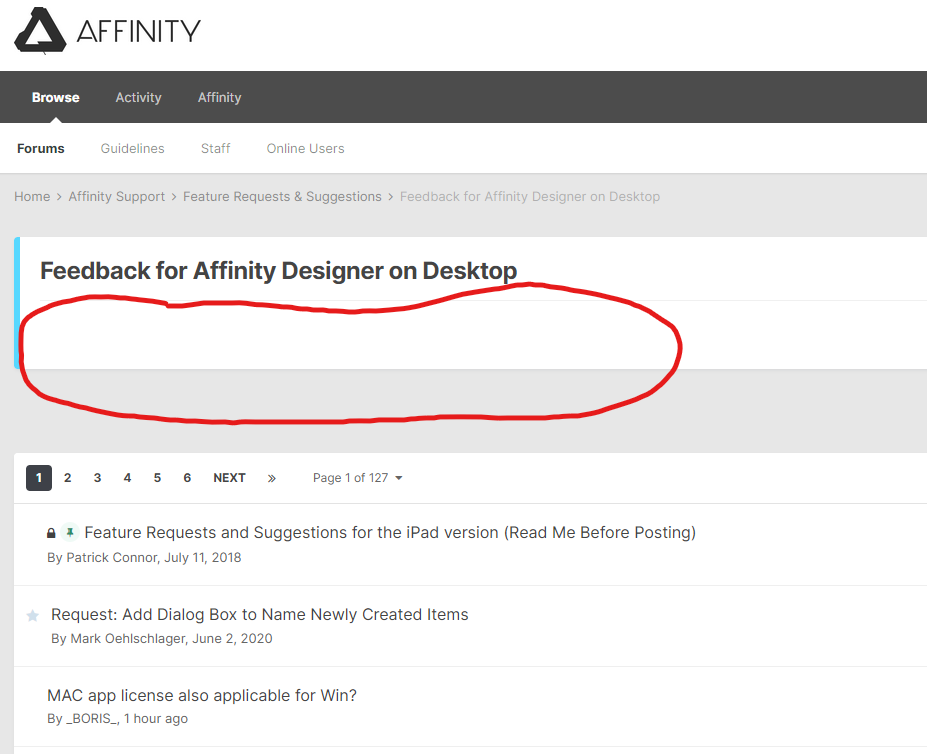Click the AFFINITY wordmark text
Viewport: 927px width, 754px height.
(139, 31)
